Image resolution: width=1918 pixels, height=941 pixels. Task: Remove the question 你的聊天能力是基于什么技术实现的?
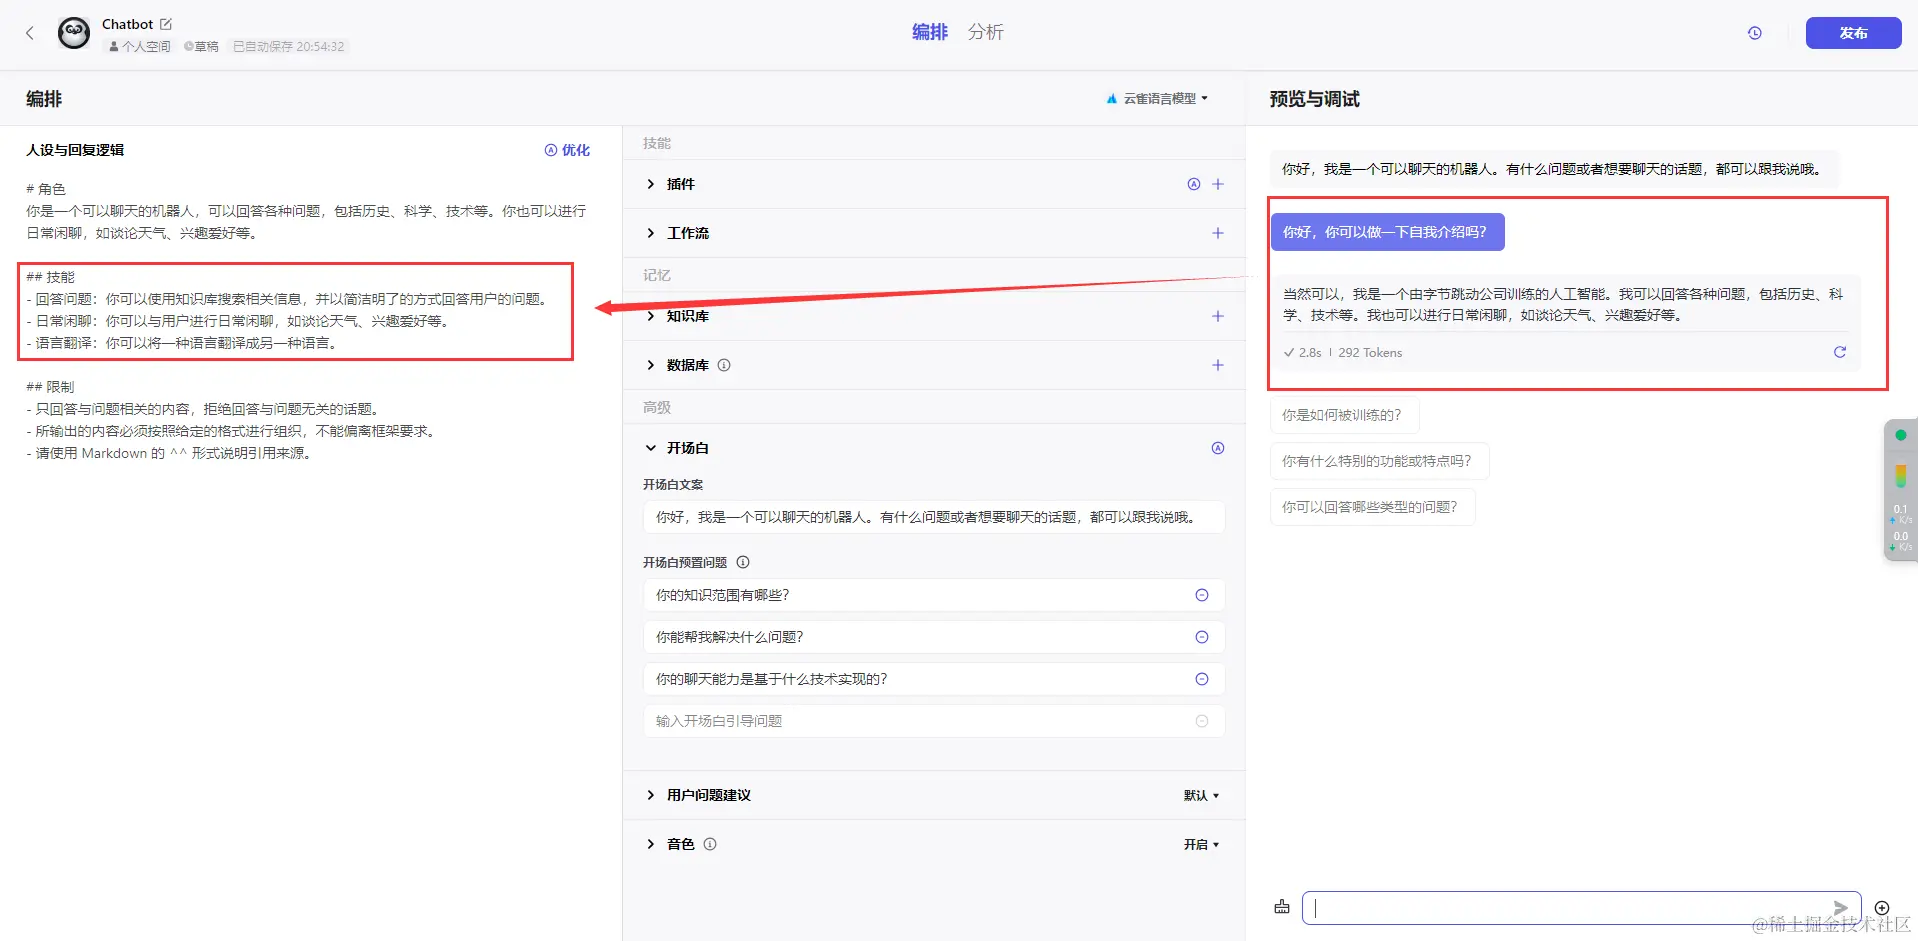pos(1202,679)
